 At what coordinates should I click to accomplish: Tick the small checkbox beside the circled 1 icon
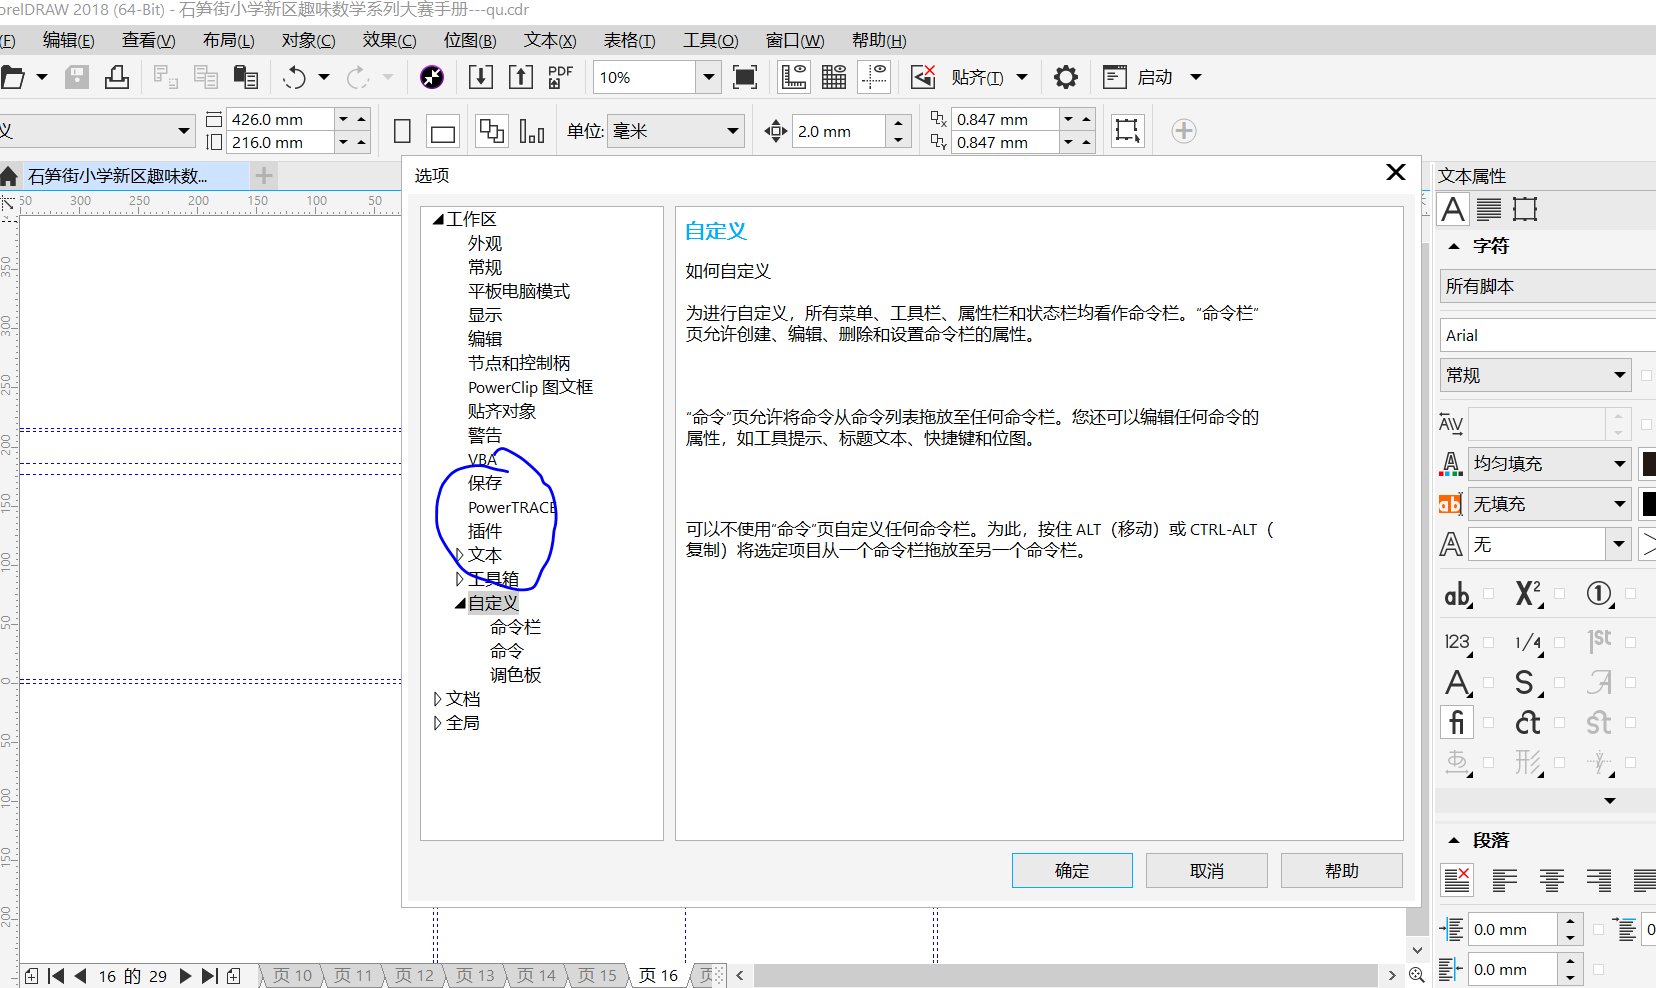1630,594
